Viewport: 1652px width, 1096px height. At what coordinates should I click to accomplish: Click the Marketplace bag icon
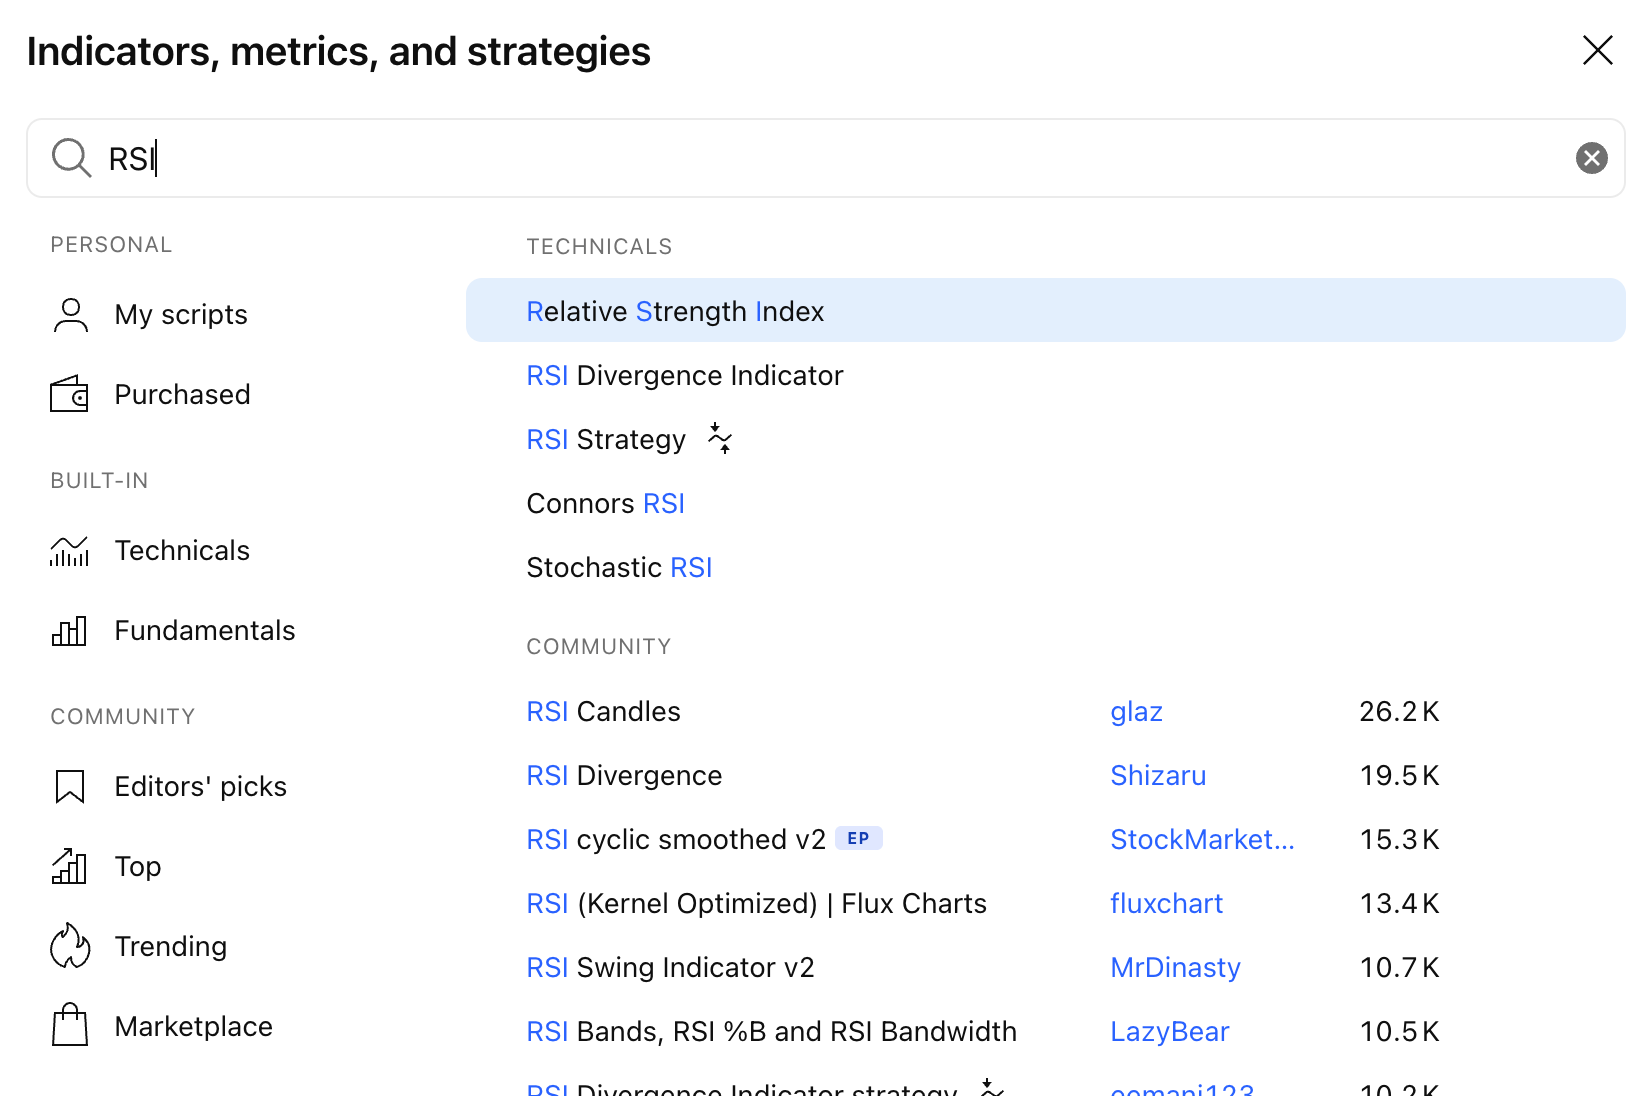pos(70,1025)
